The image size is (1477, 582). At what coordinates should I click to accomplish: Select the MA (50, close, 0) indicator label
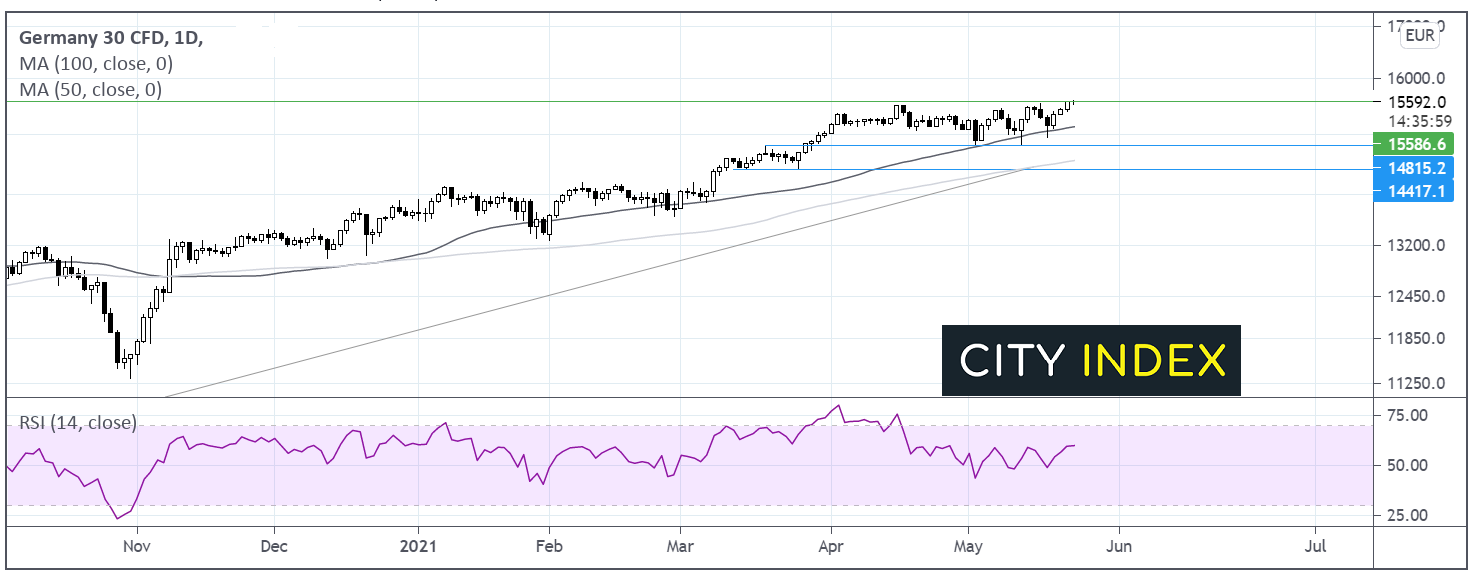90,90
